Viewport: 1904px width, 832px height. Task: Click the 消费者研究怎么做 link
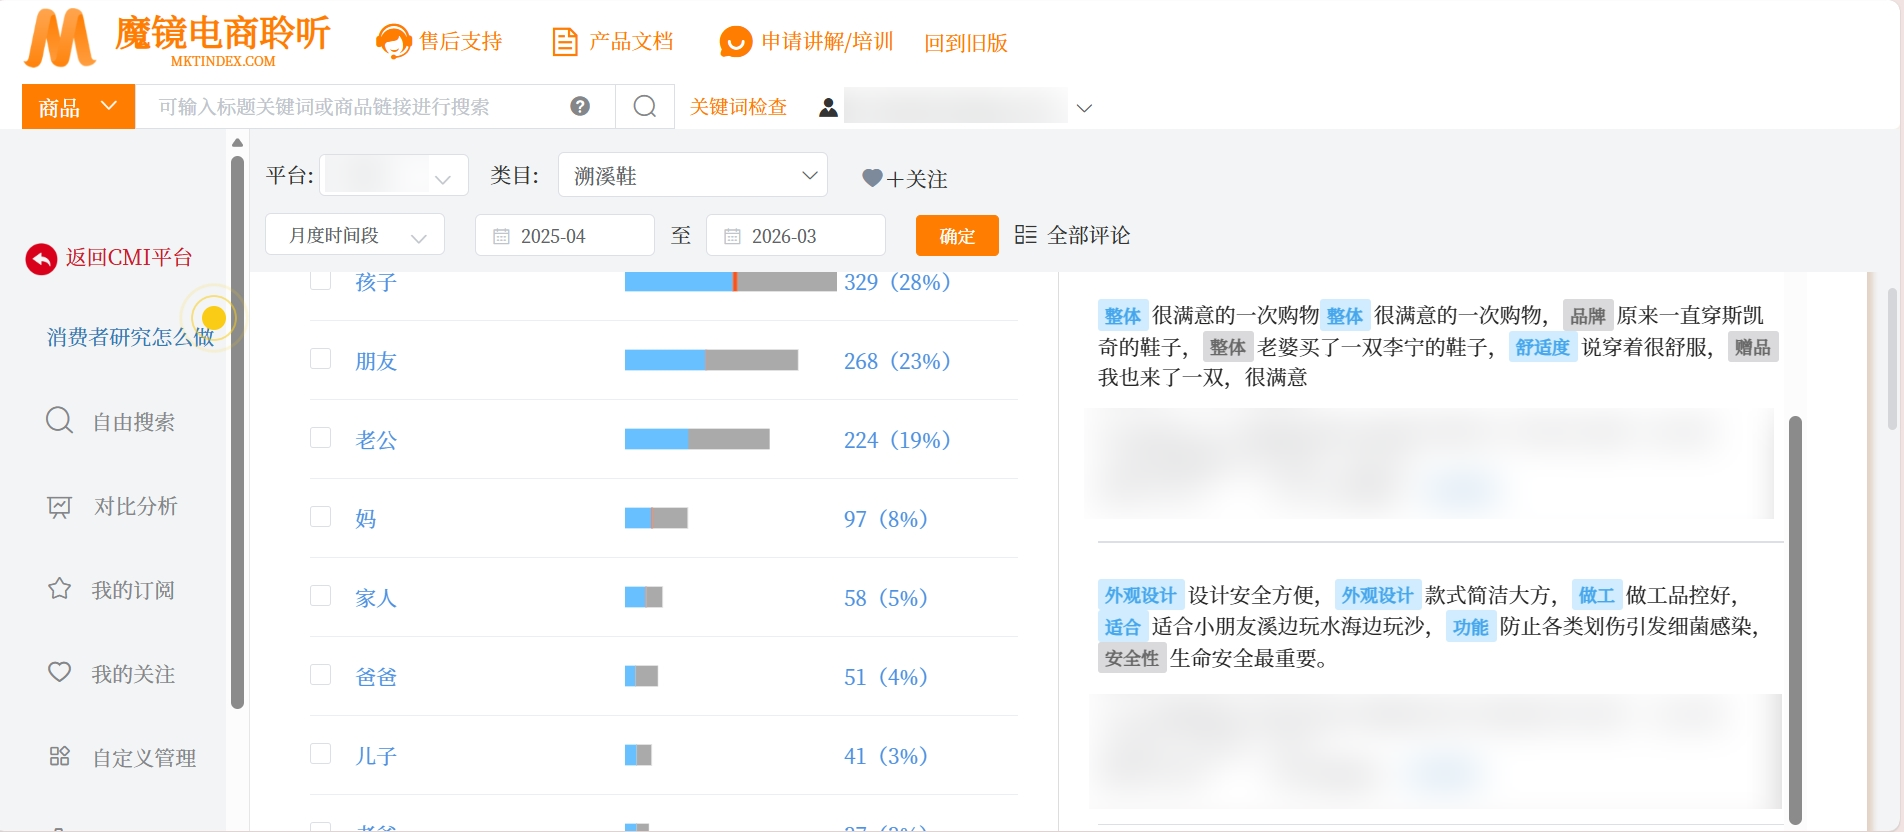[130, 337]
